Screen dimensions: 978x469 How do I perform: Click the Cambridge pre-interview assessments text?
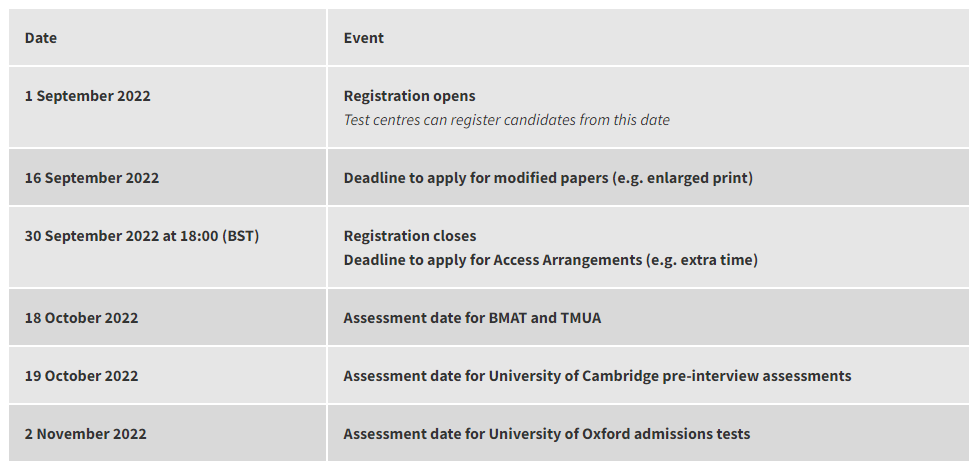(x=597, y=376)
